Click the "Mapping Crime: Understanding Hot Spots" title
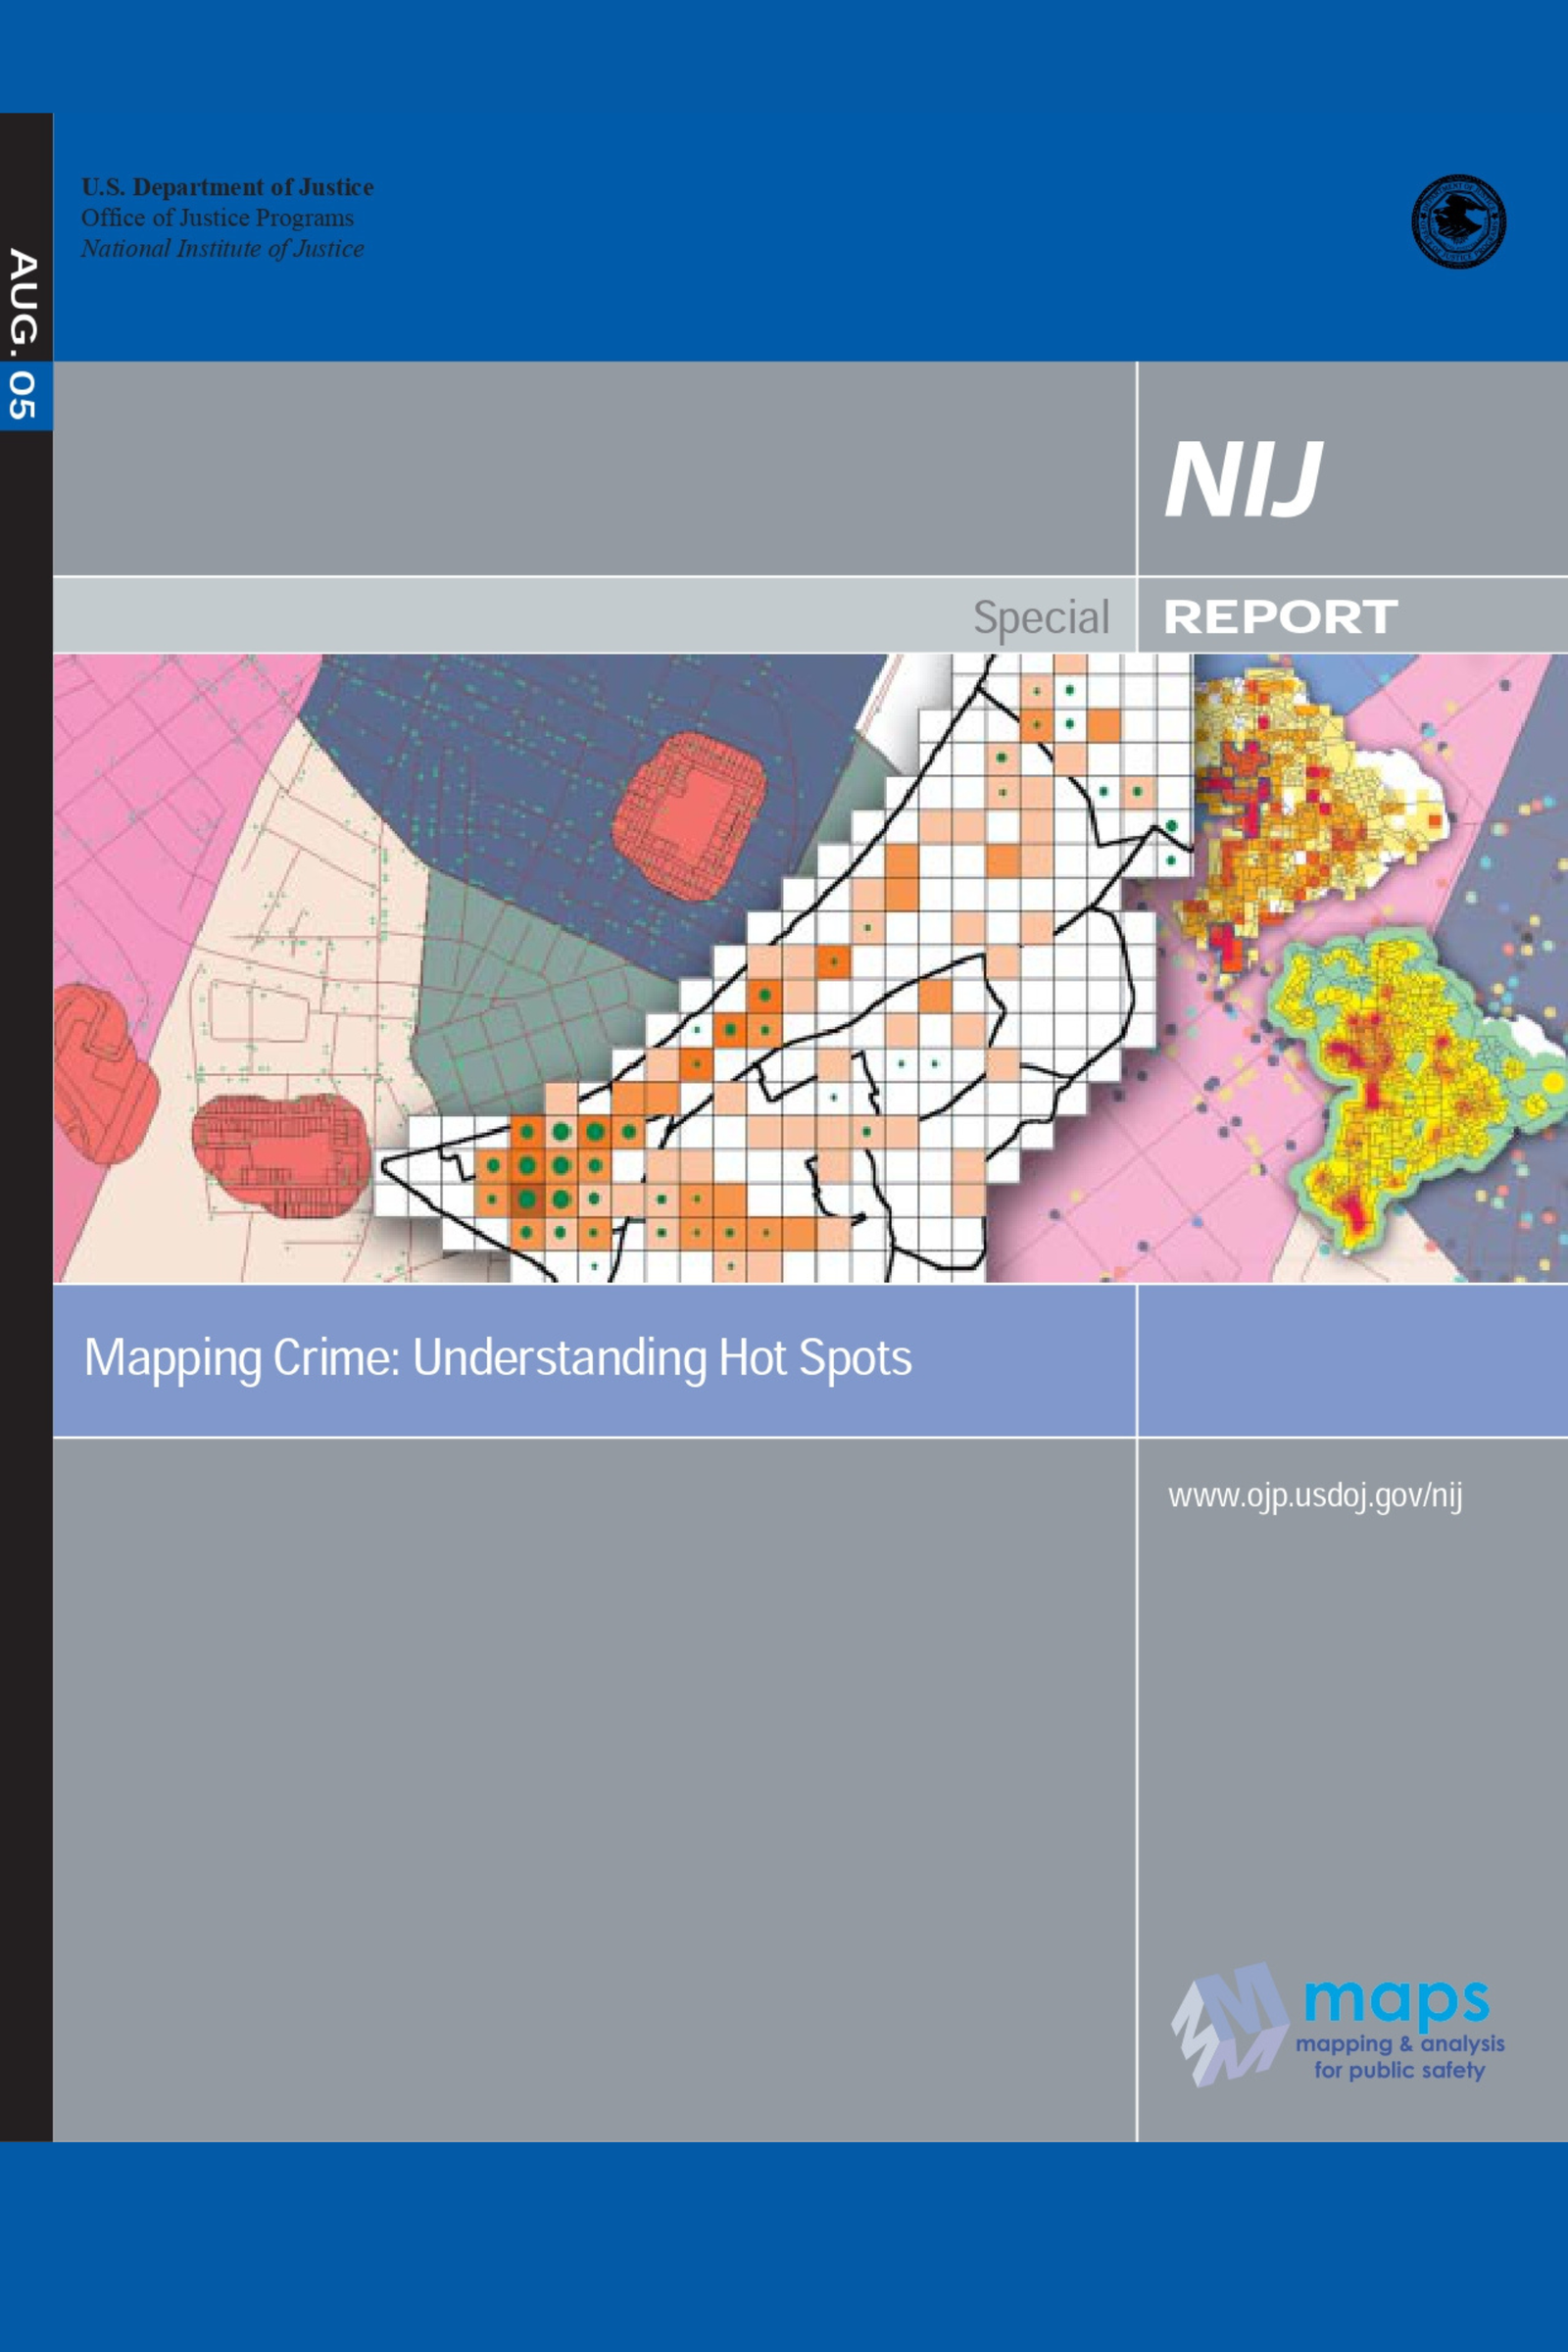The width and height of the screenshot is (1568, 2352). coord(498,1358)
